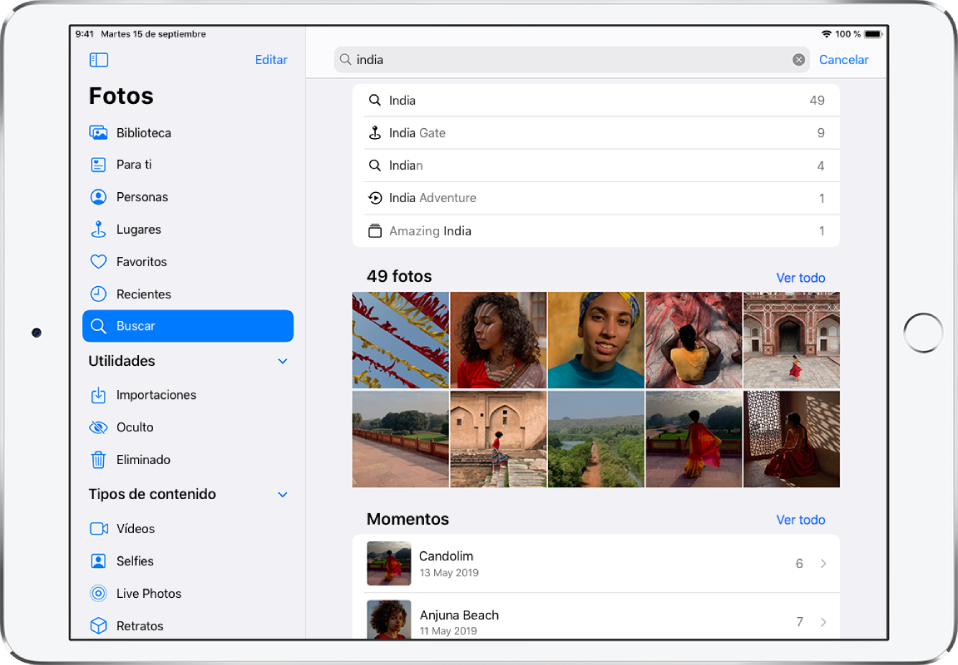
Task: Tap Ver todo next to 49 fotos
Action: [800, 278]
